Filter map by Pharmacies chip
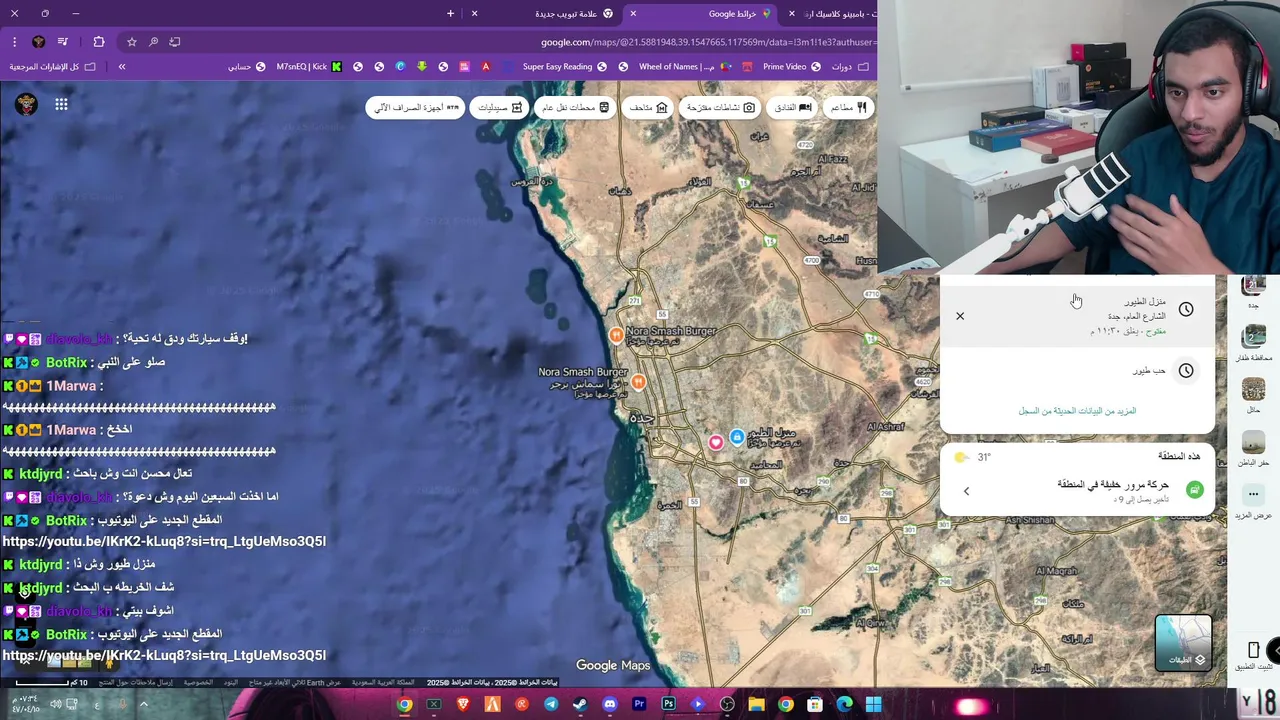The image size is (1280, 720). pos(499,107)
